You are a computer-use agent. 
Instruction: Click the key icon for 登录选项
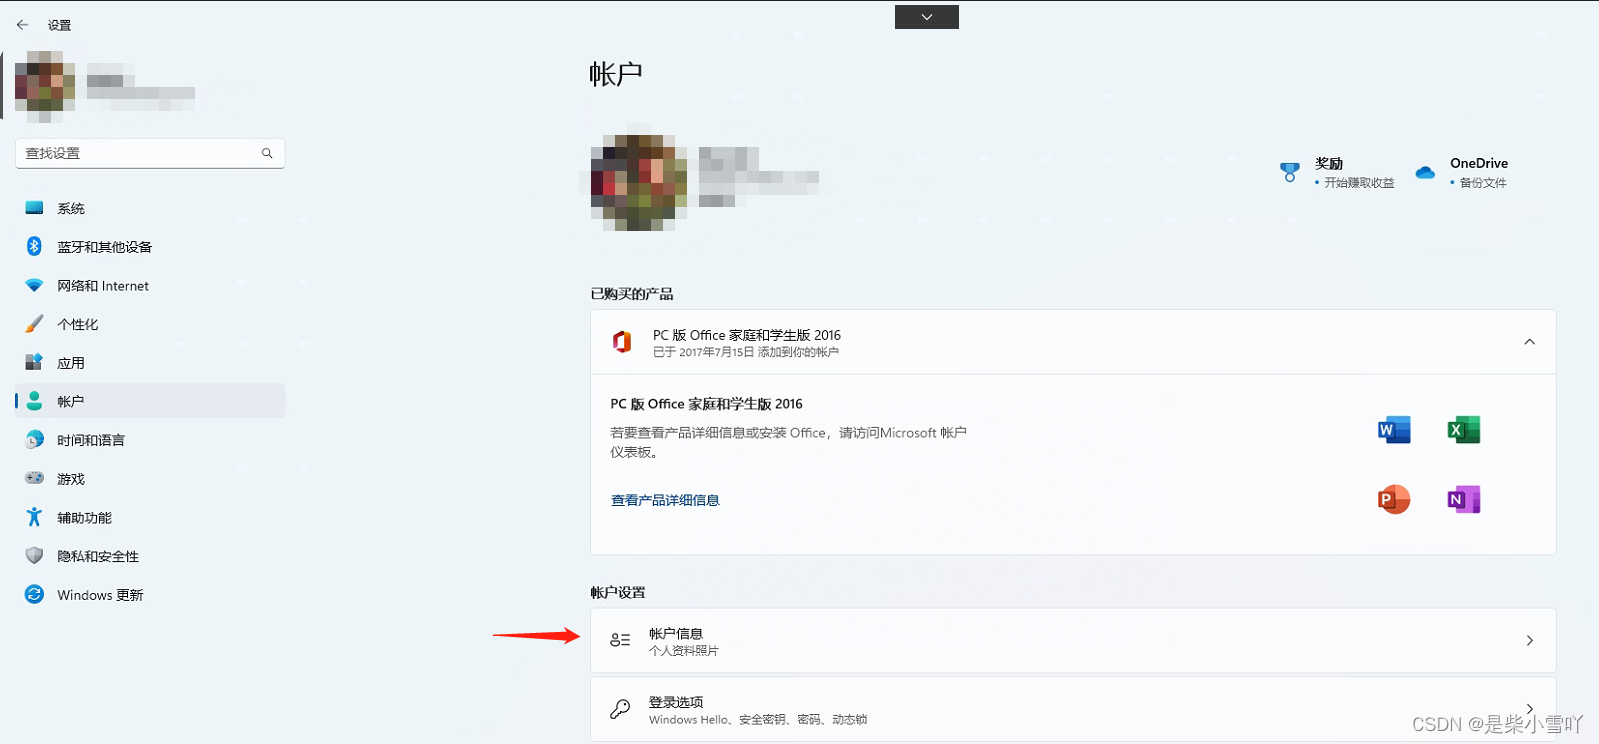pyautogui.click(x=620, y=709)
